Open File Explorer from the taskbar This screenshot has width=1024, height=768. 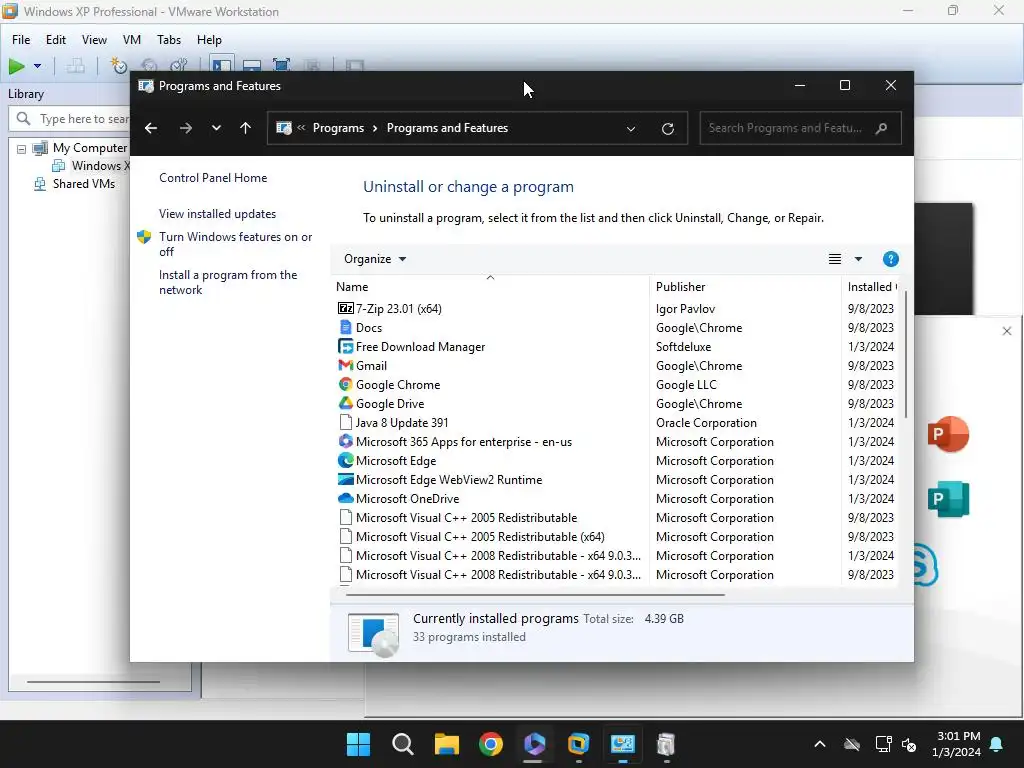tap(447, 744)
